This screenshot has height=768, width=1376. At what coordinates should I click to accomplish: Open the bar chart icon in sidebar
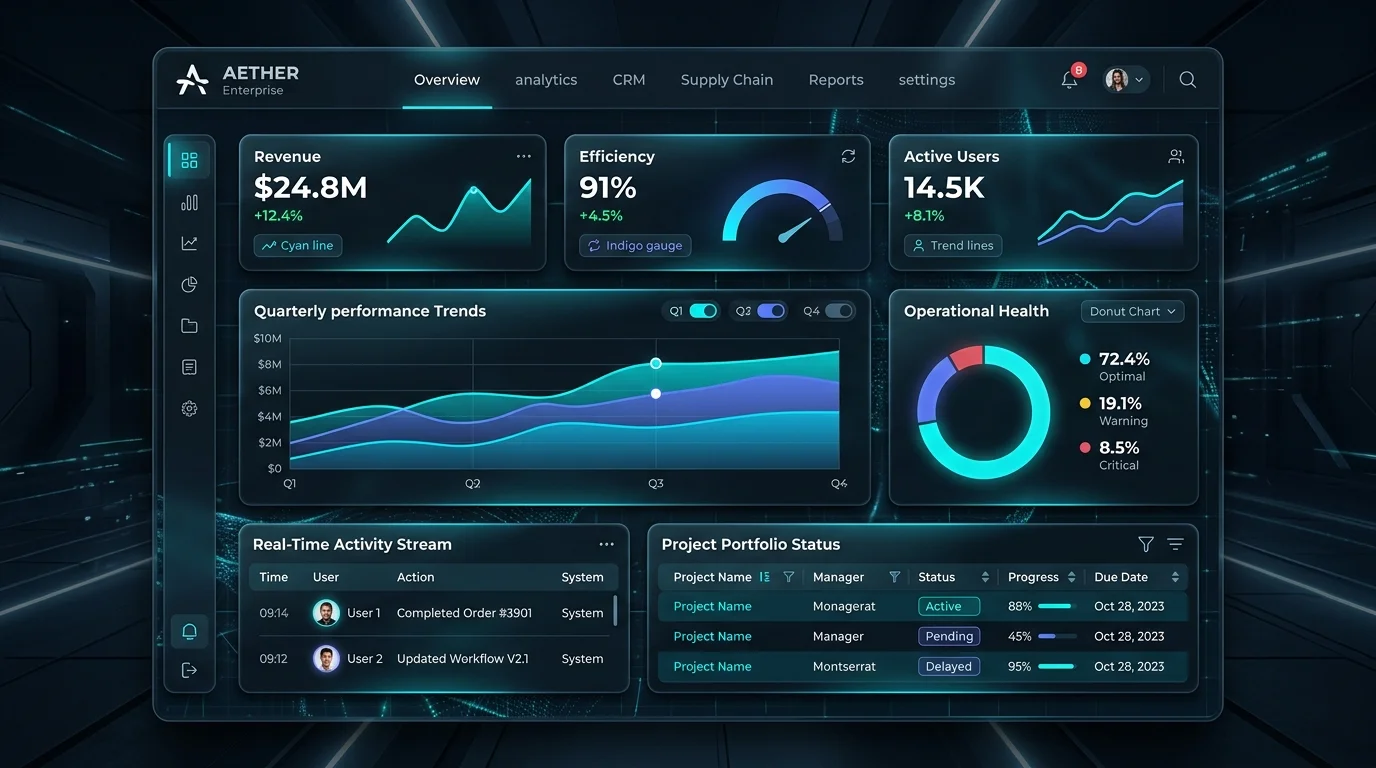pos(189,202)
